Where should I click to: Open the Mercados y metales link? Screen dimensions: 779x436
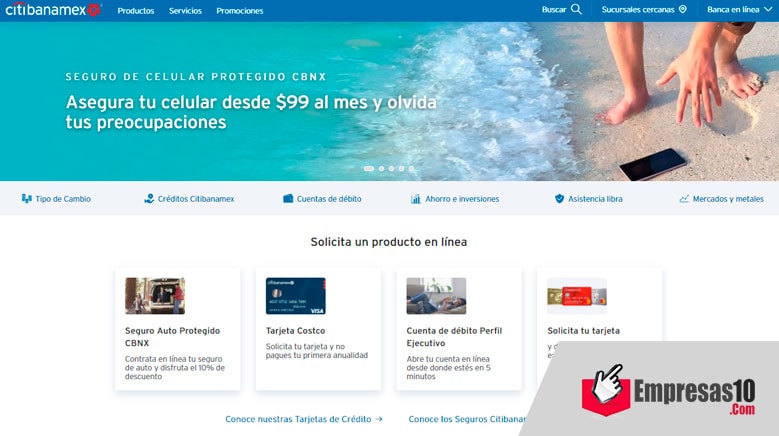[728, 199]
